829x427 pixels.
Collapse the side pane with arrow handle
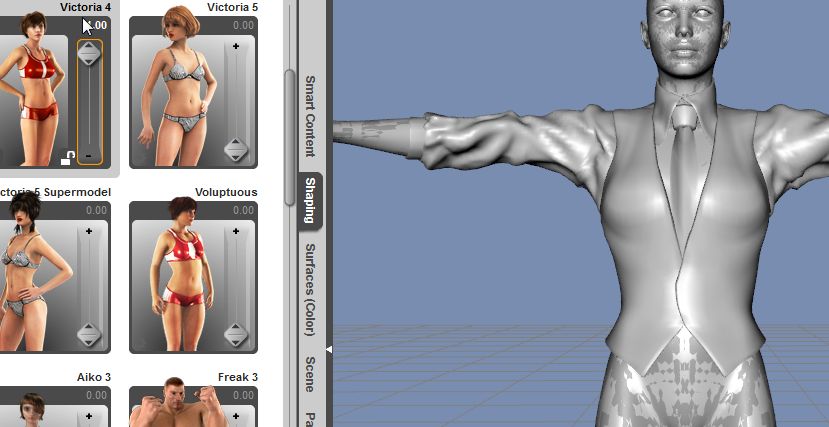(x=329, y=349)
